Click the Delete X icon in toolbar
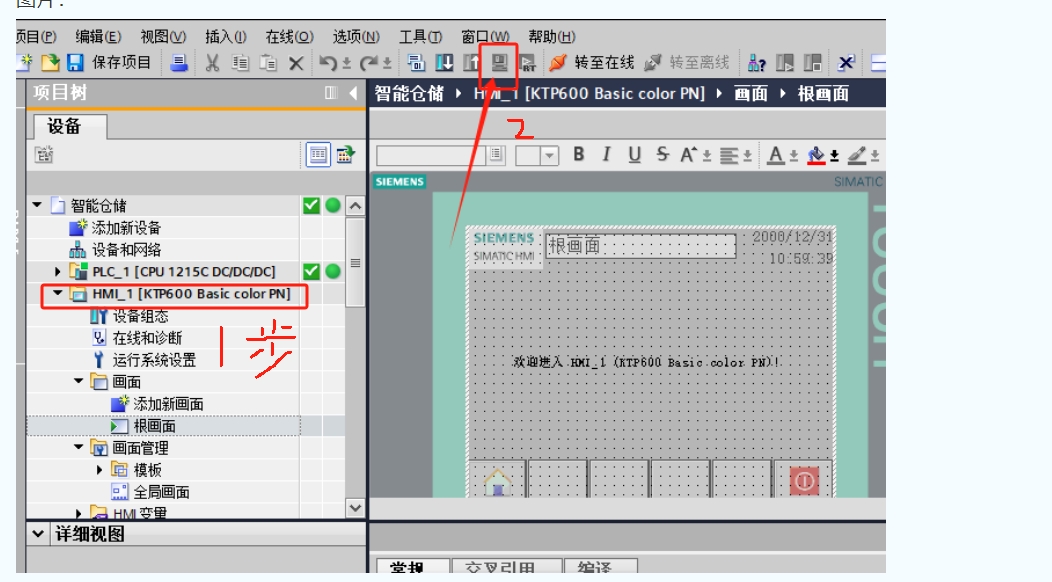The image size is (1052, 582). [296, 63]
